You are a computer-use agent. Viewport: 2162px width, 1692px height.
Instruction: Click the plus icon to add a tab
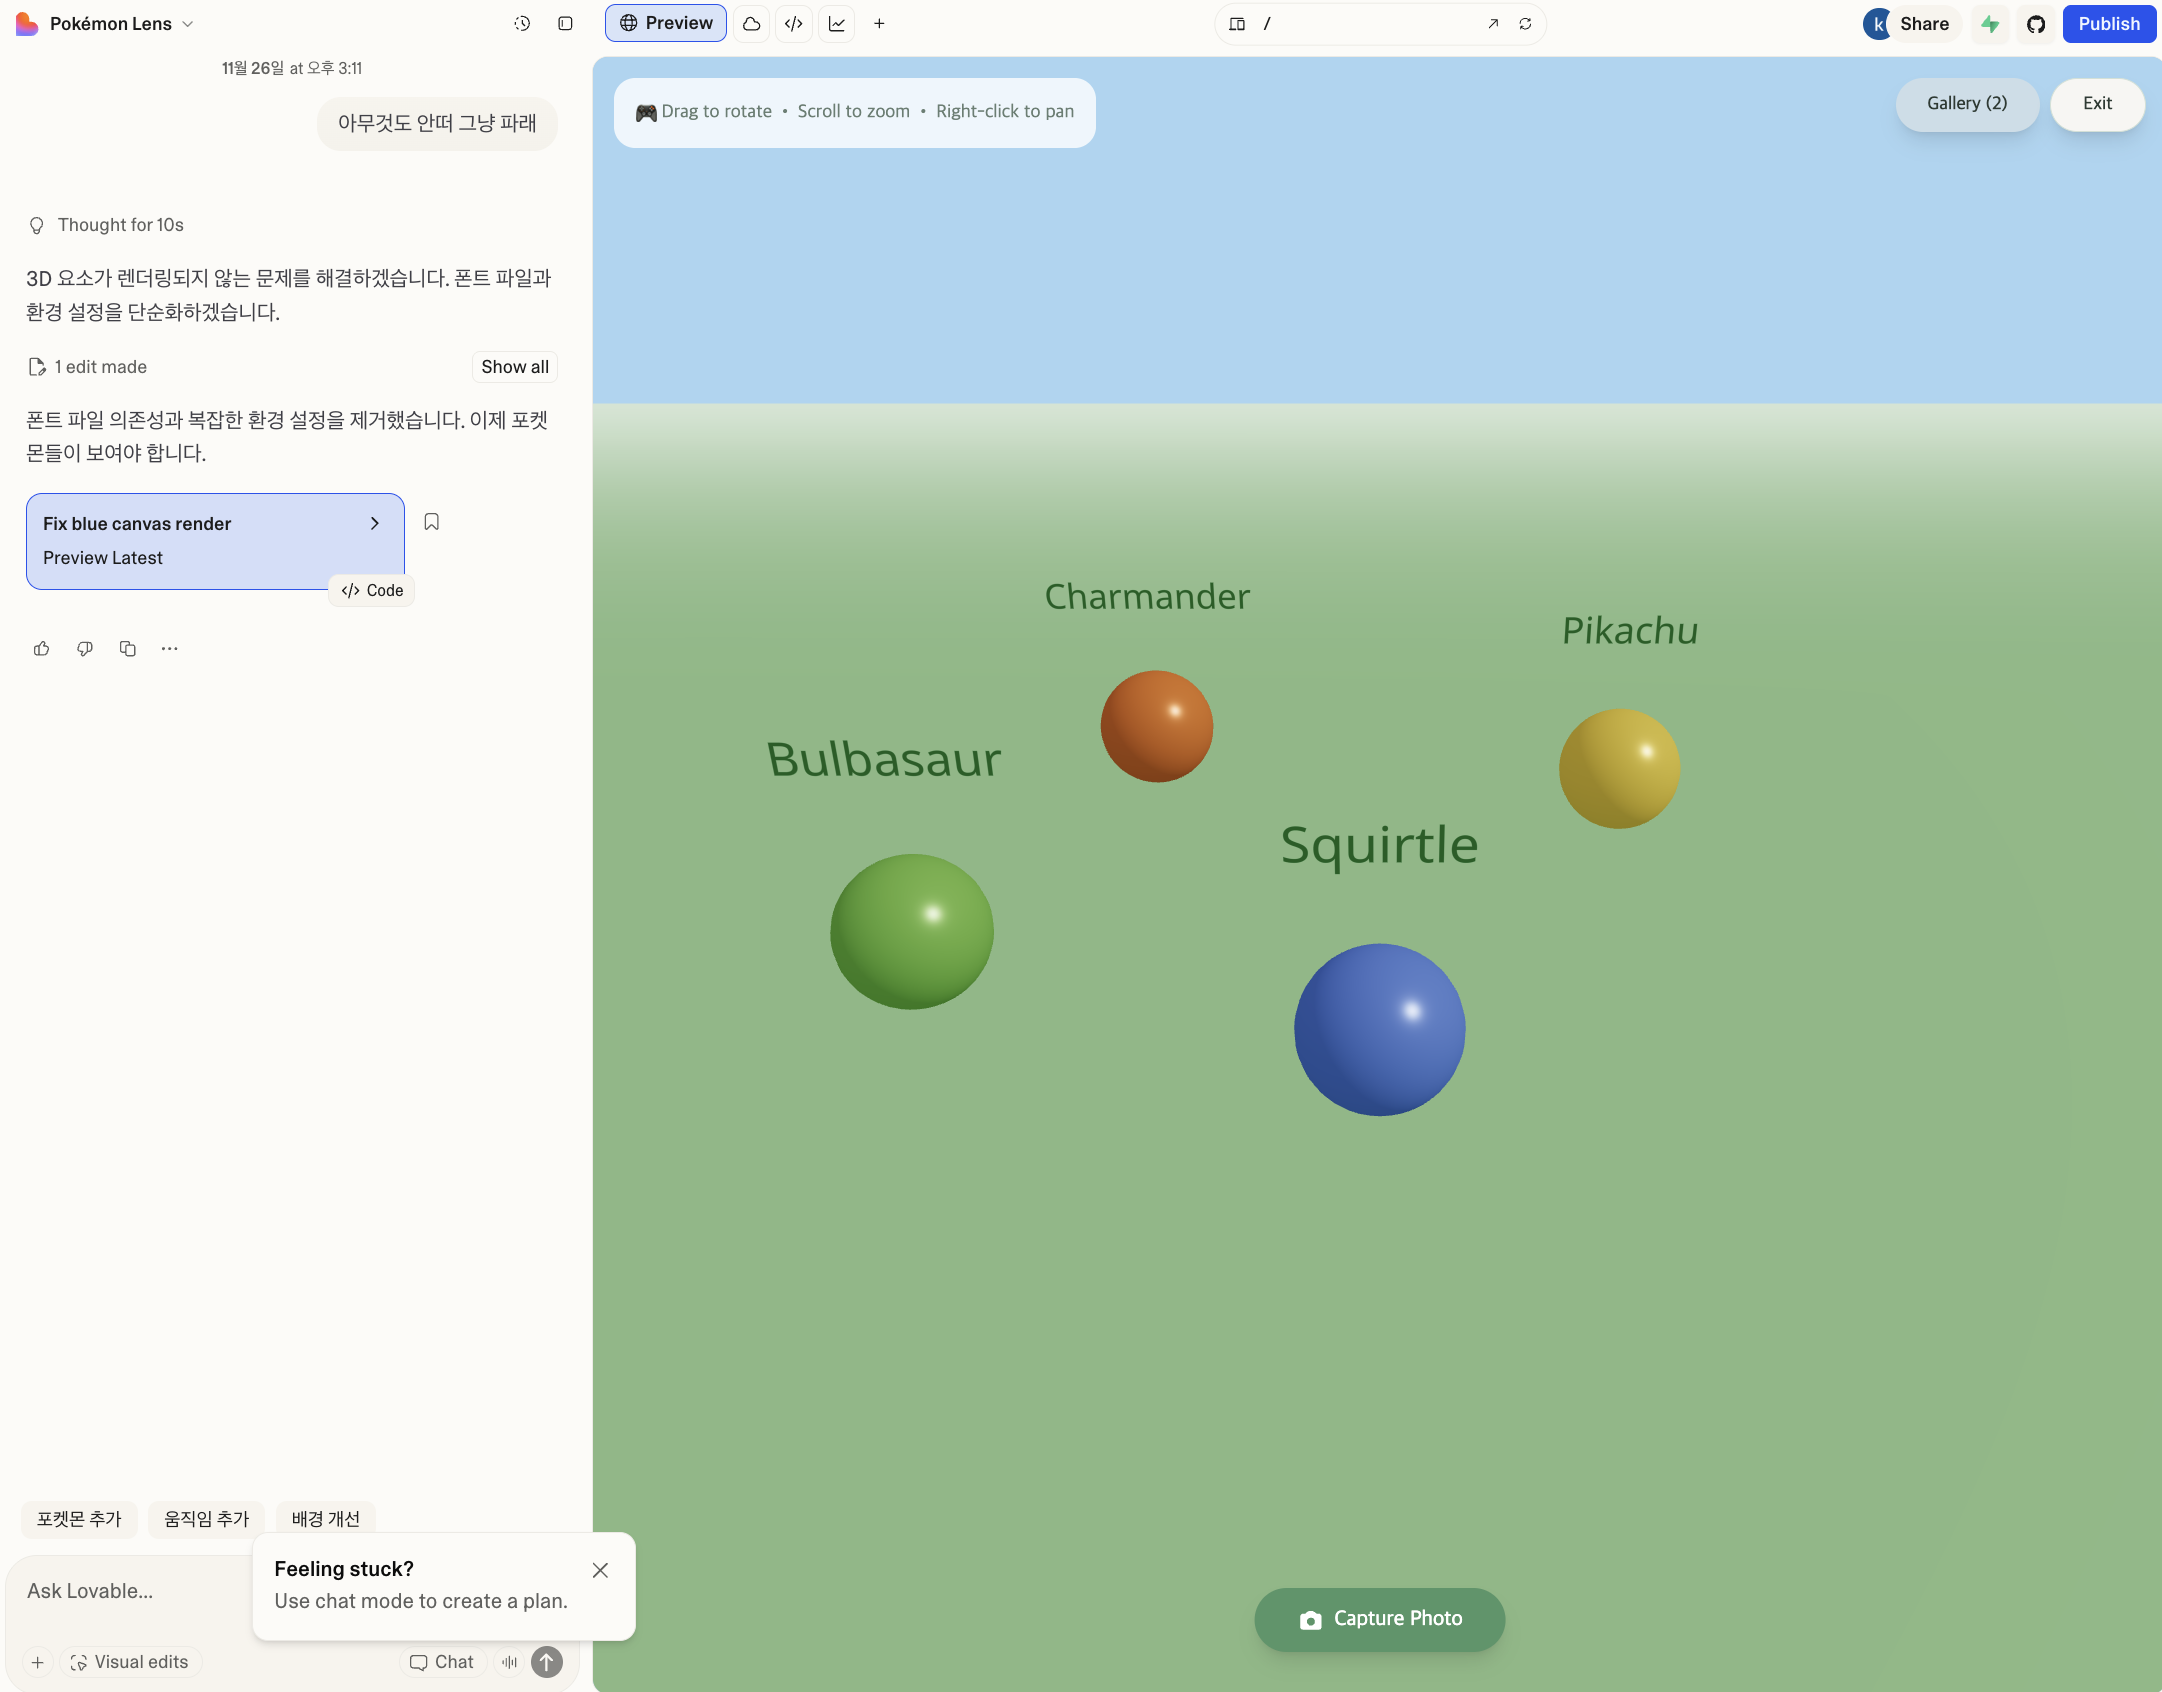coord(879,23)
